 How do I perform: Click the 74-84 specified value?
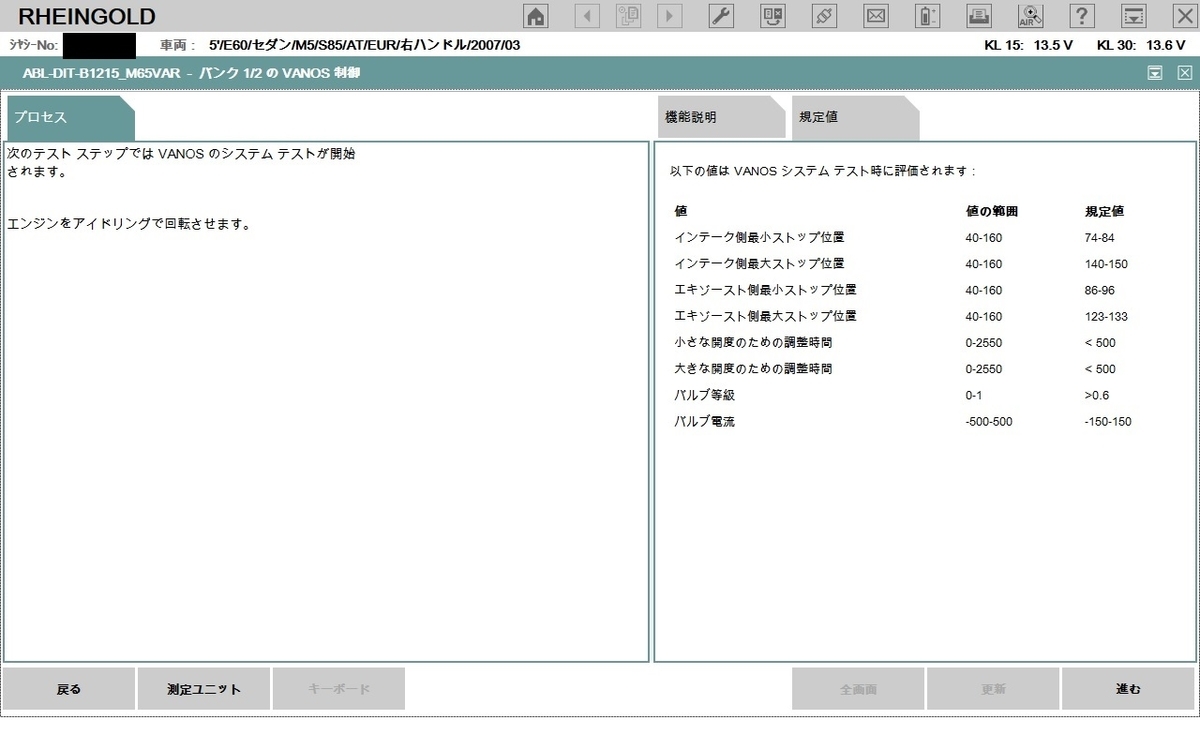[x=1099, y=238]
